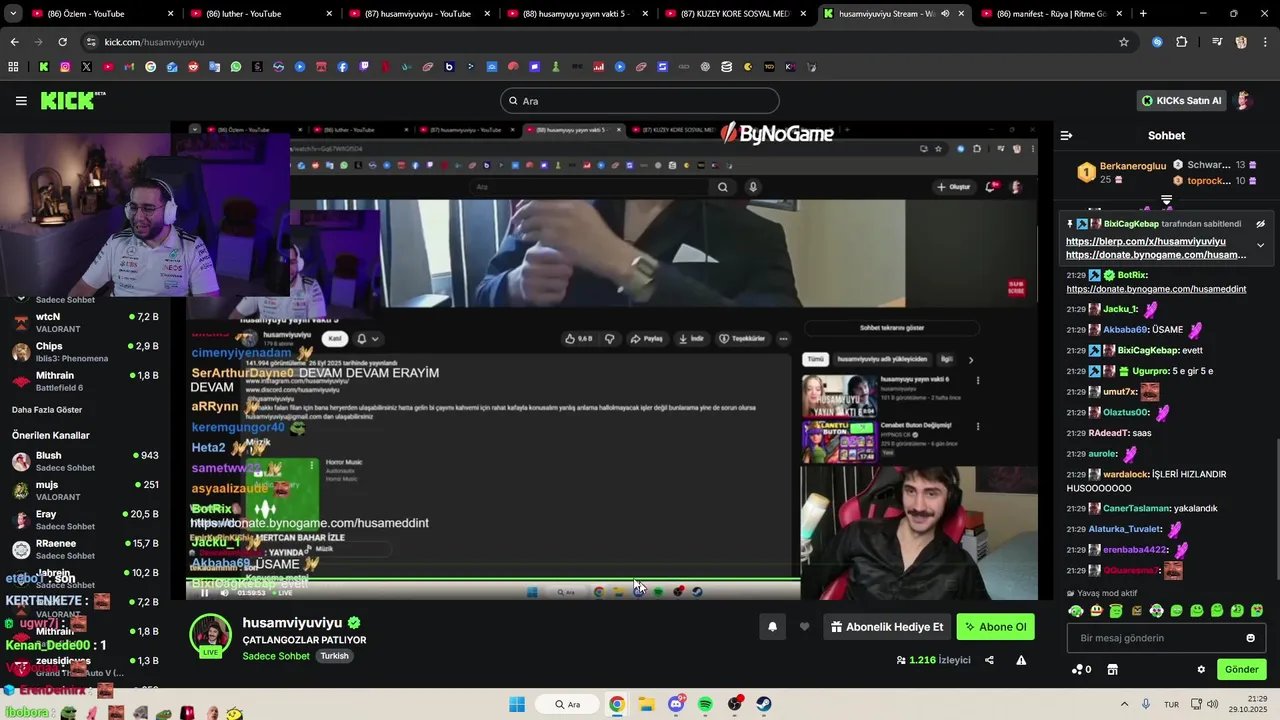Toggle the follow heart for husamviyuviyu
The width and height of the screenshot is (1280, 720).
[804, 627]
